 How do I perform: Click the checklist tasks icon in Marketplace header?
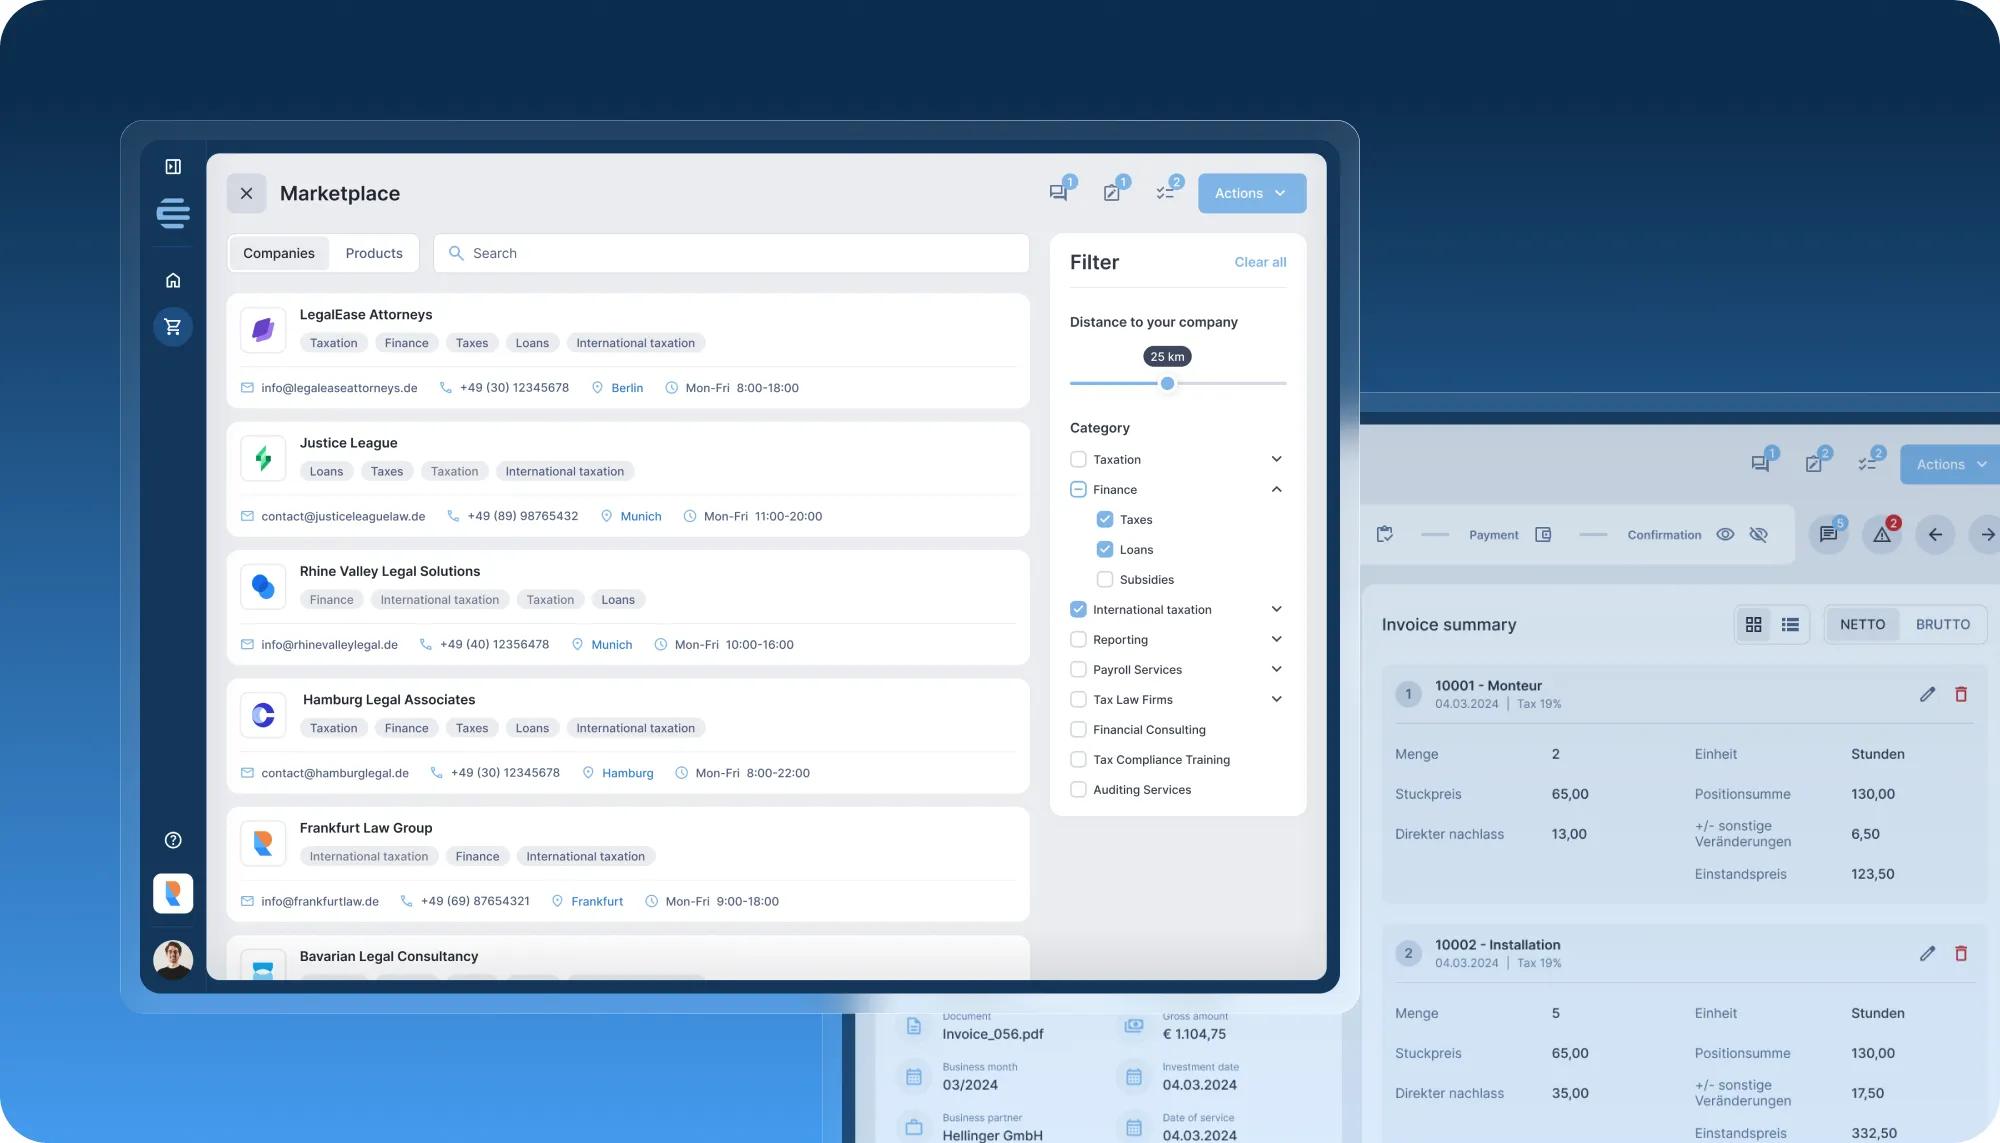tap(1165, 193)
